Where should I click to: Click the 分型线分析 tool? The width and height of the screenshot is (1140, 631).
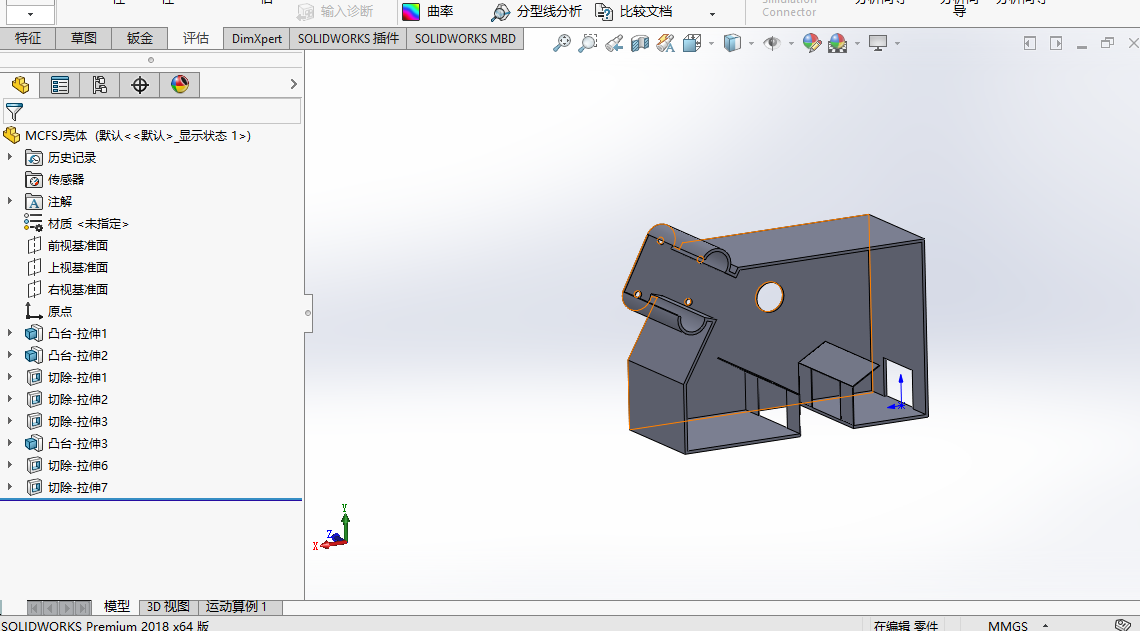click(537, 12)
